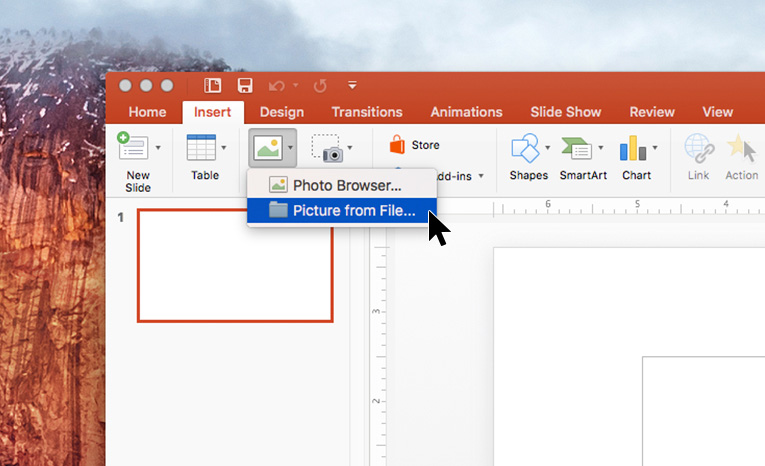Open the Chart dropdown arrow
765x466 pixels.
(655, 147)
